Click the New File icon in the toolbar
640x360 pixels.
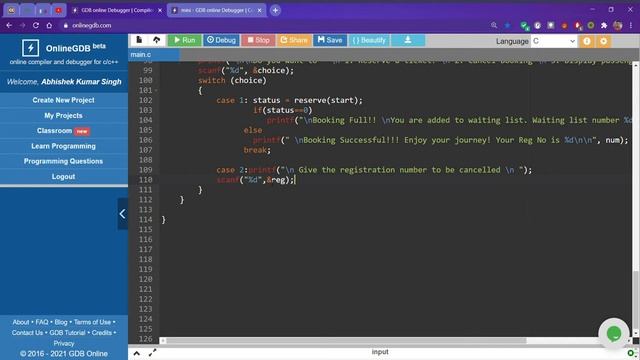pos(139,40)
